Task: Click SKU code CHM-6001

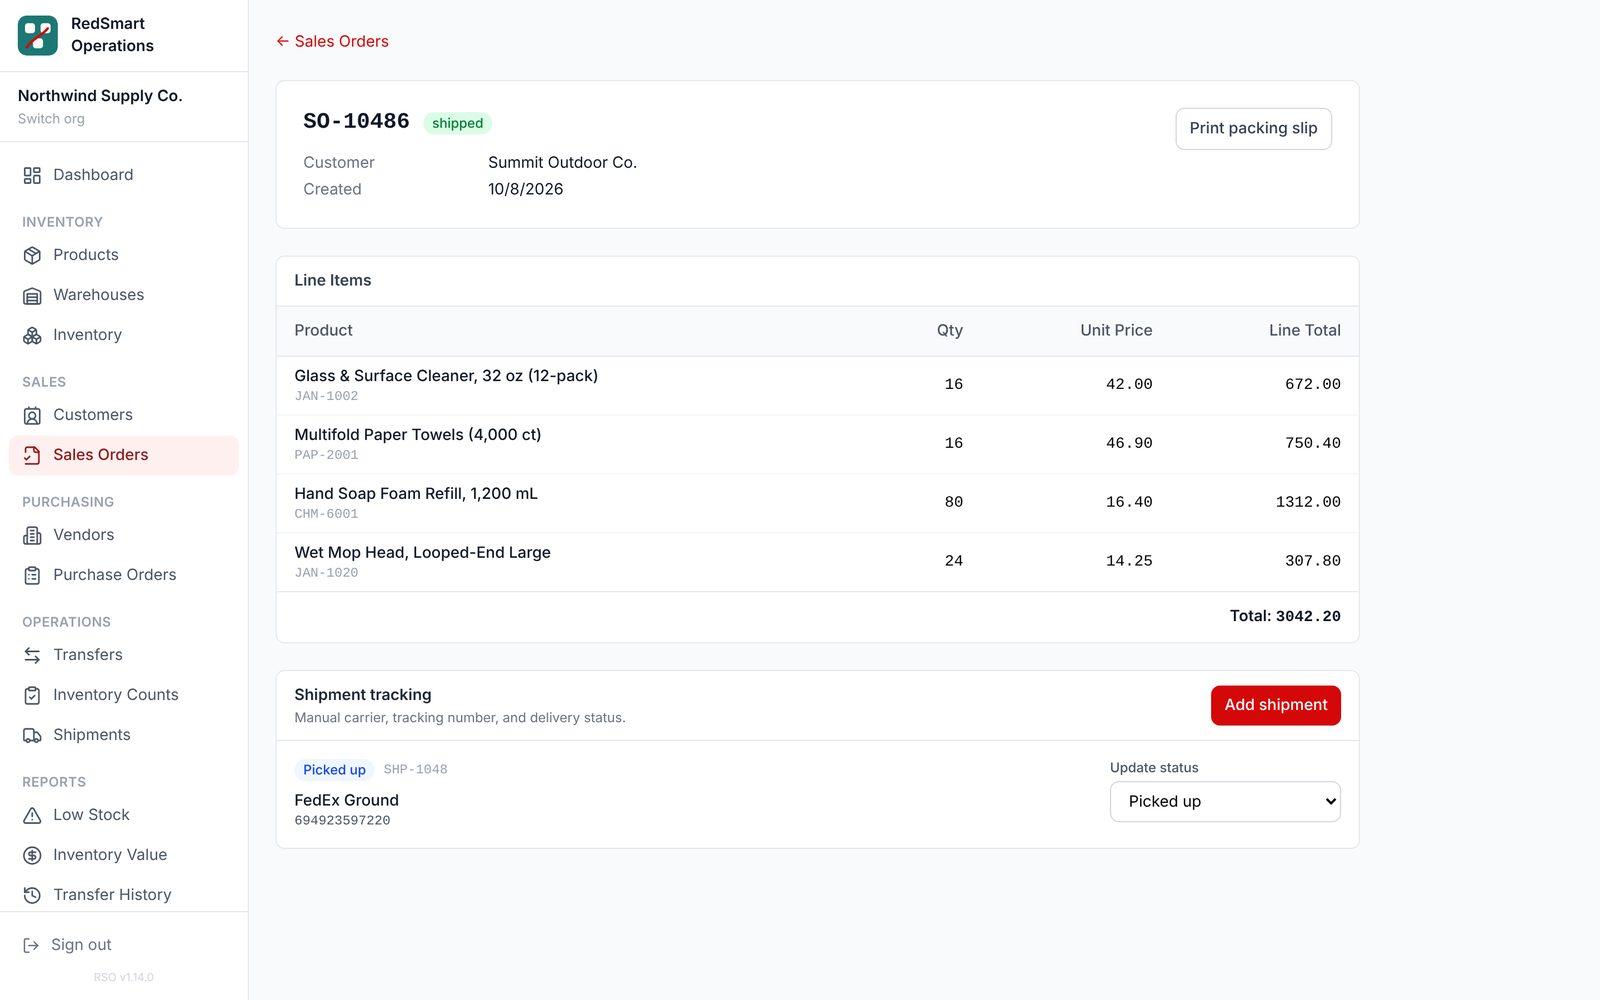Action: point(326,514)
